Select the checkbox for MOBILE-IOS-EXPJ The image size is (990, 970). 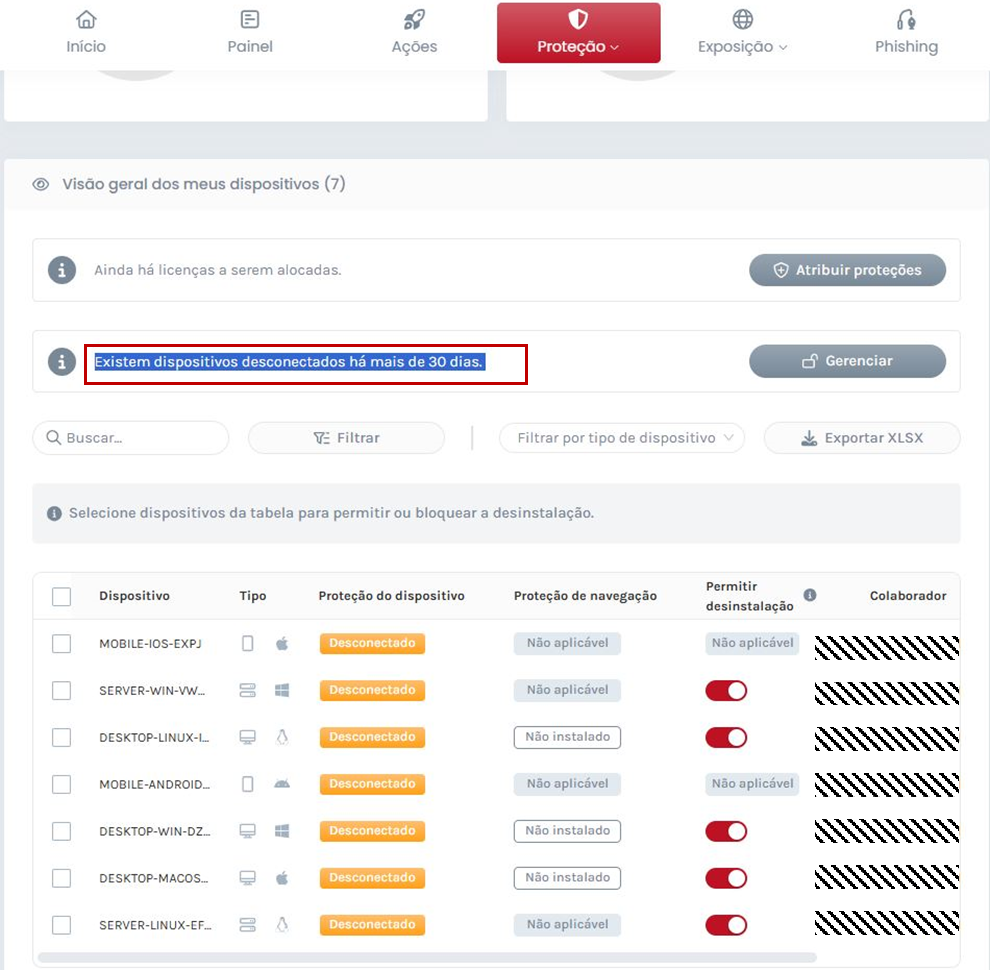(x=61, y=643)
